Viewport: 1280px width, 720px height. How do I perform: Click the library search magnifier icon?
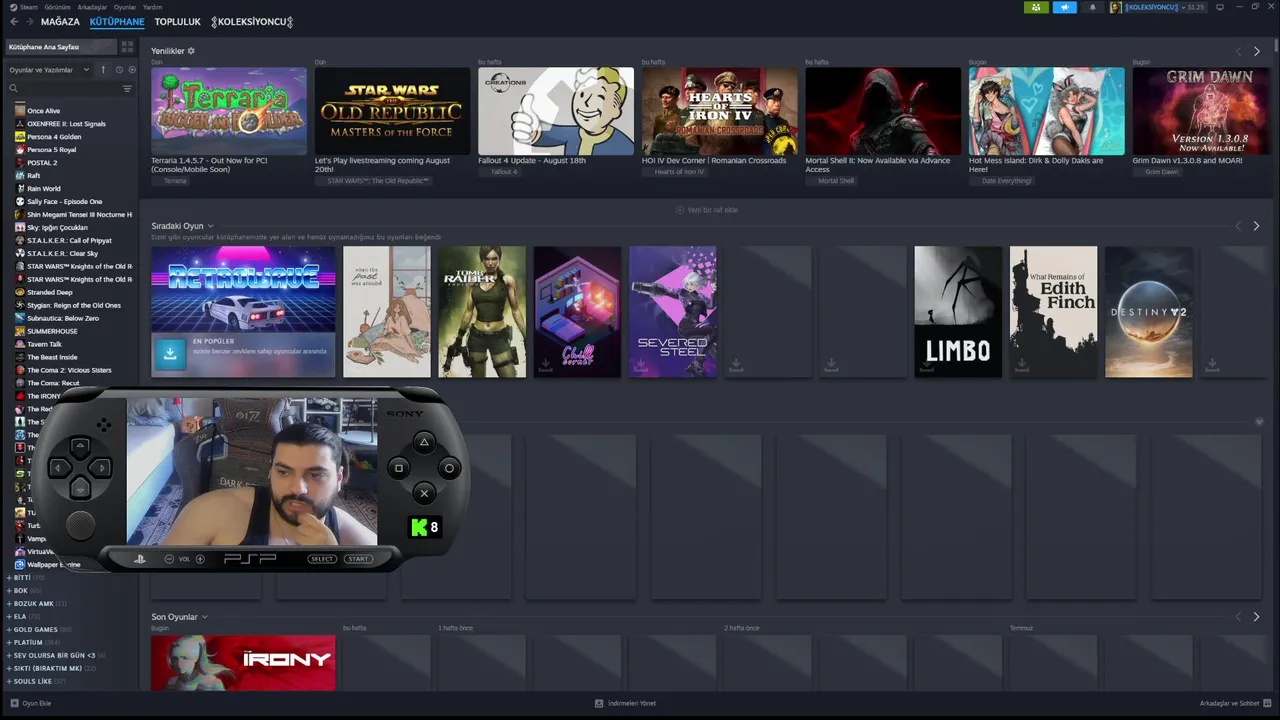(14, 89)
